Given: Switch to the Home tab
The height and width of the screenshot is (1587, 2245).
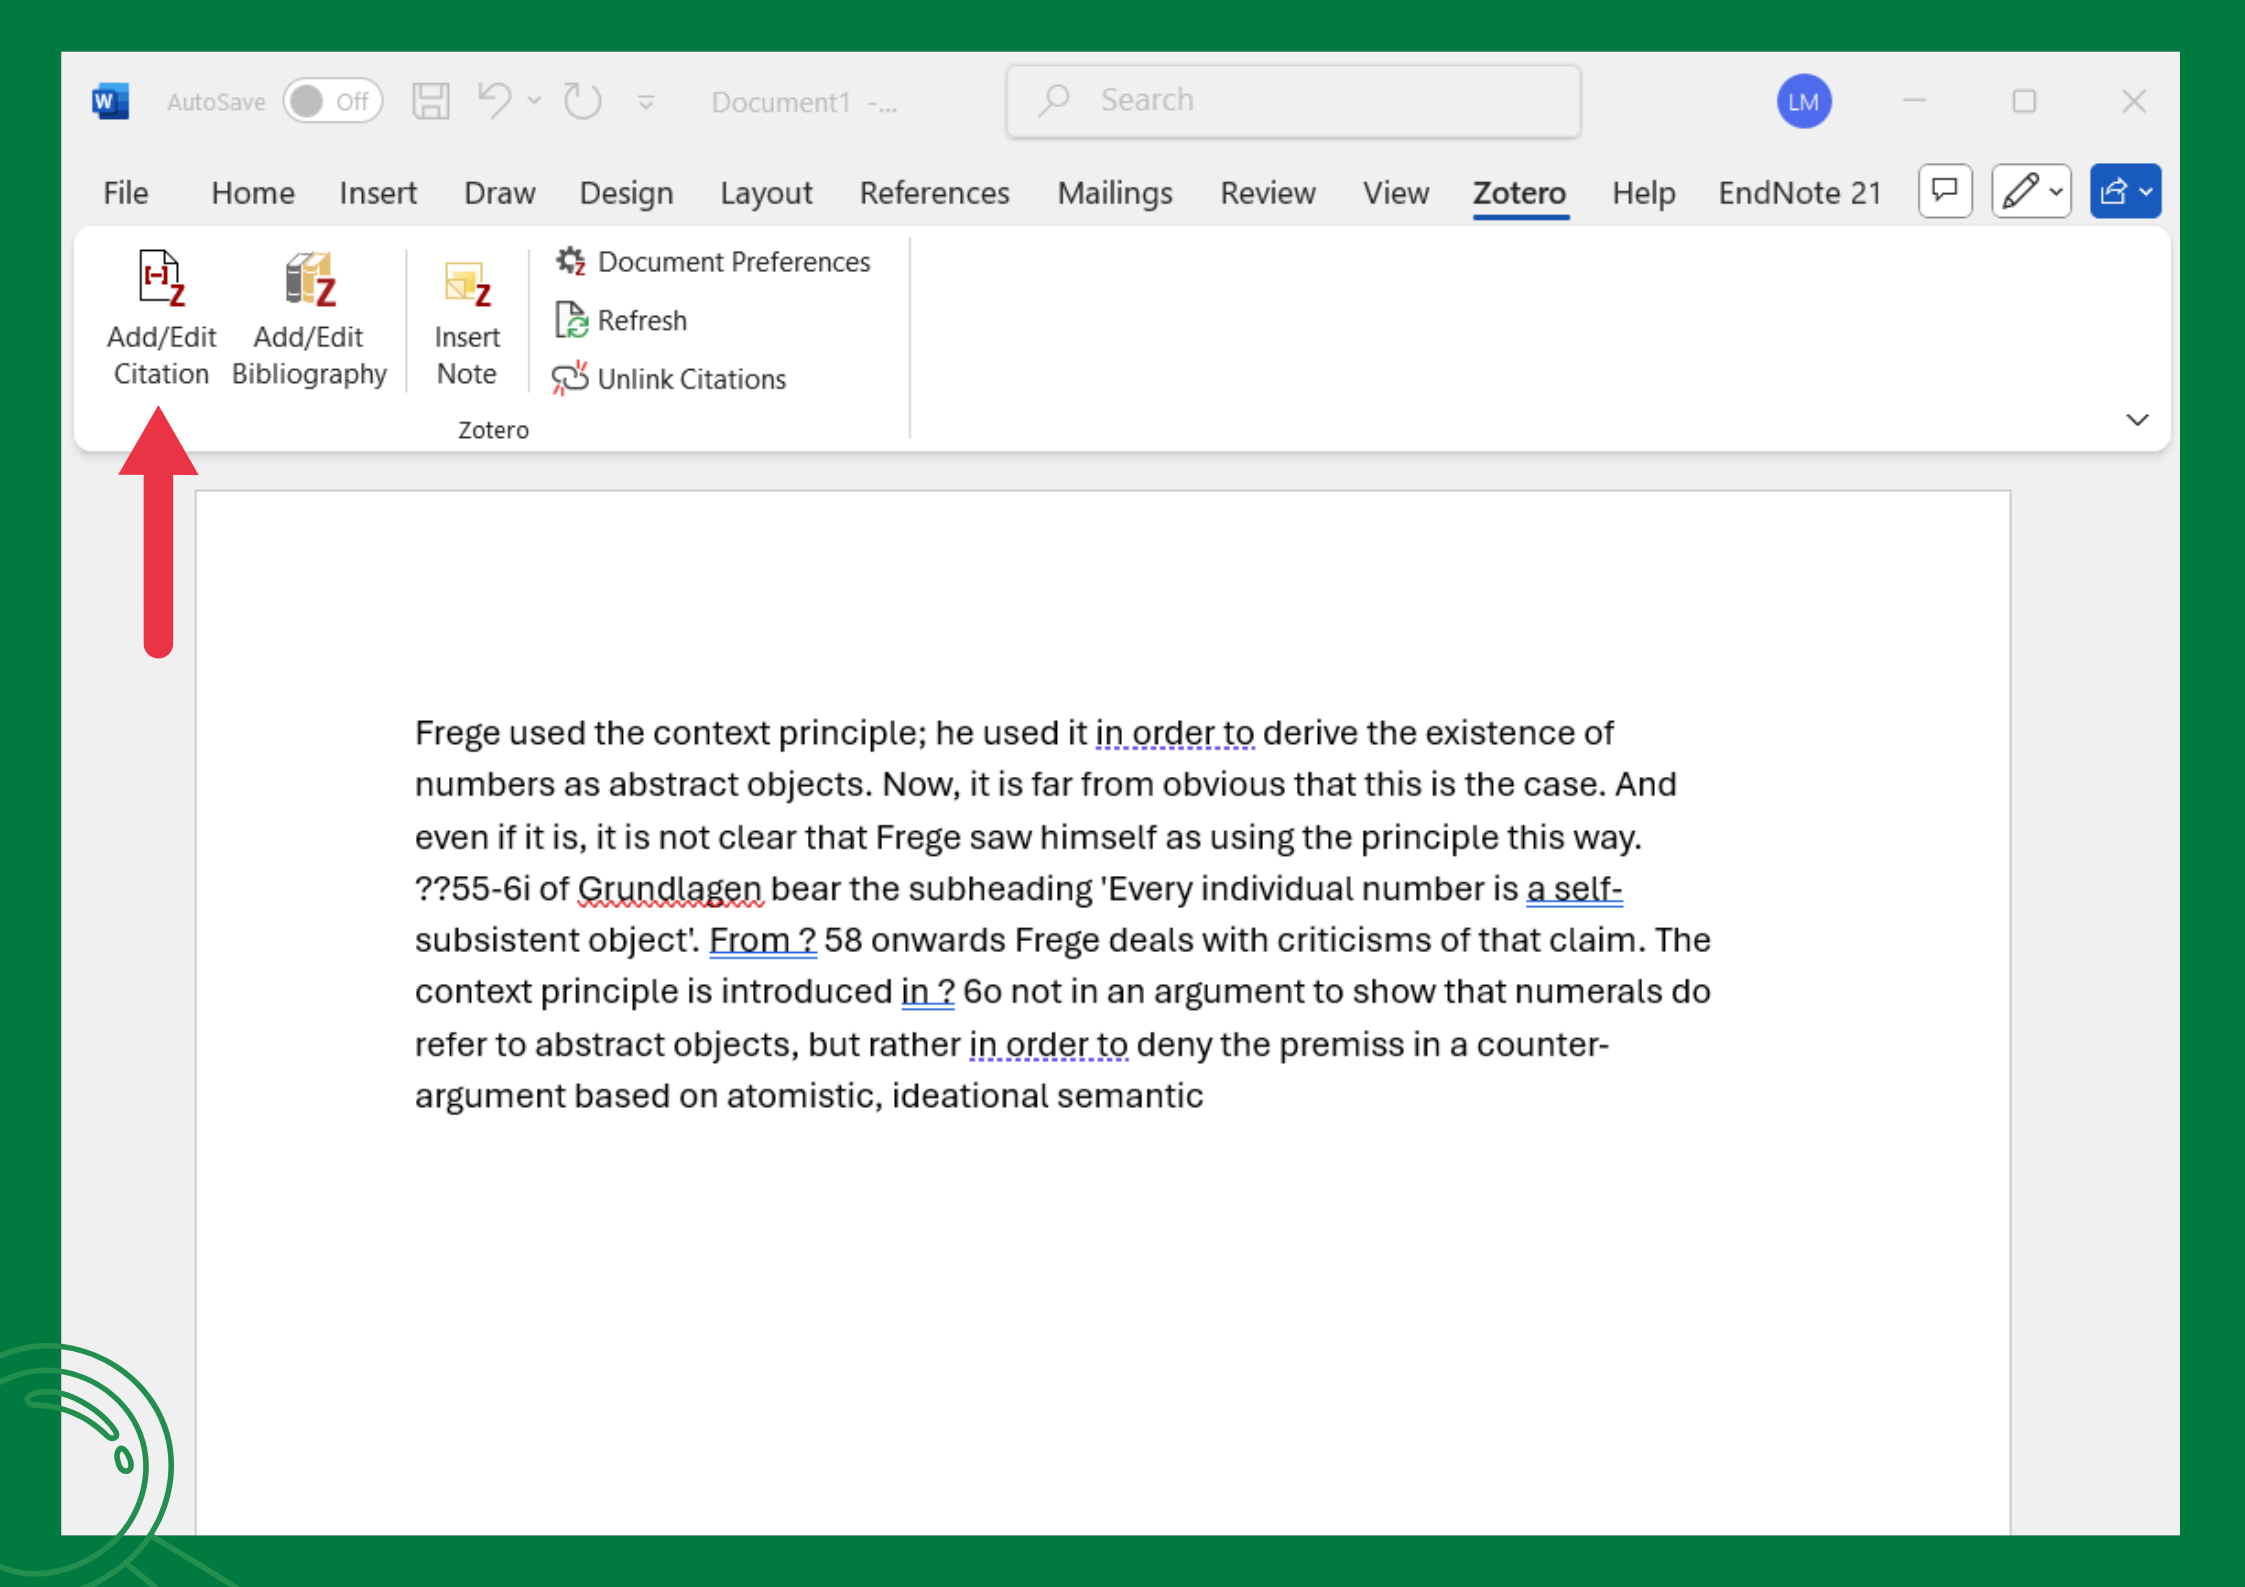Looking at the screenshot, I should (x=253, y=192).
